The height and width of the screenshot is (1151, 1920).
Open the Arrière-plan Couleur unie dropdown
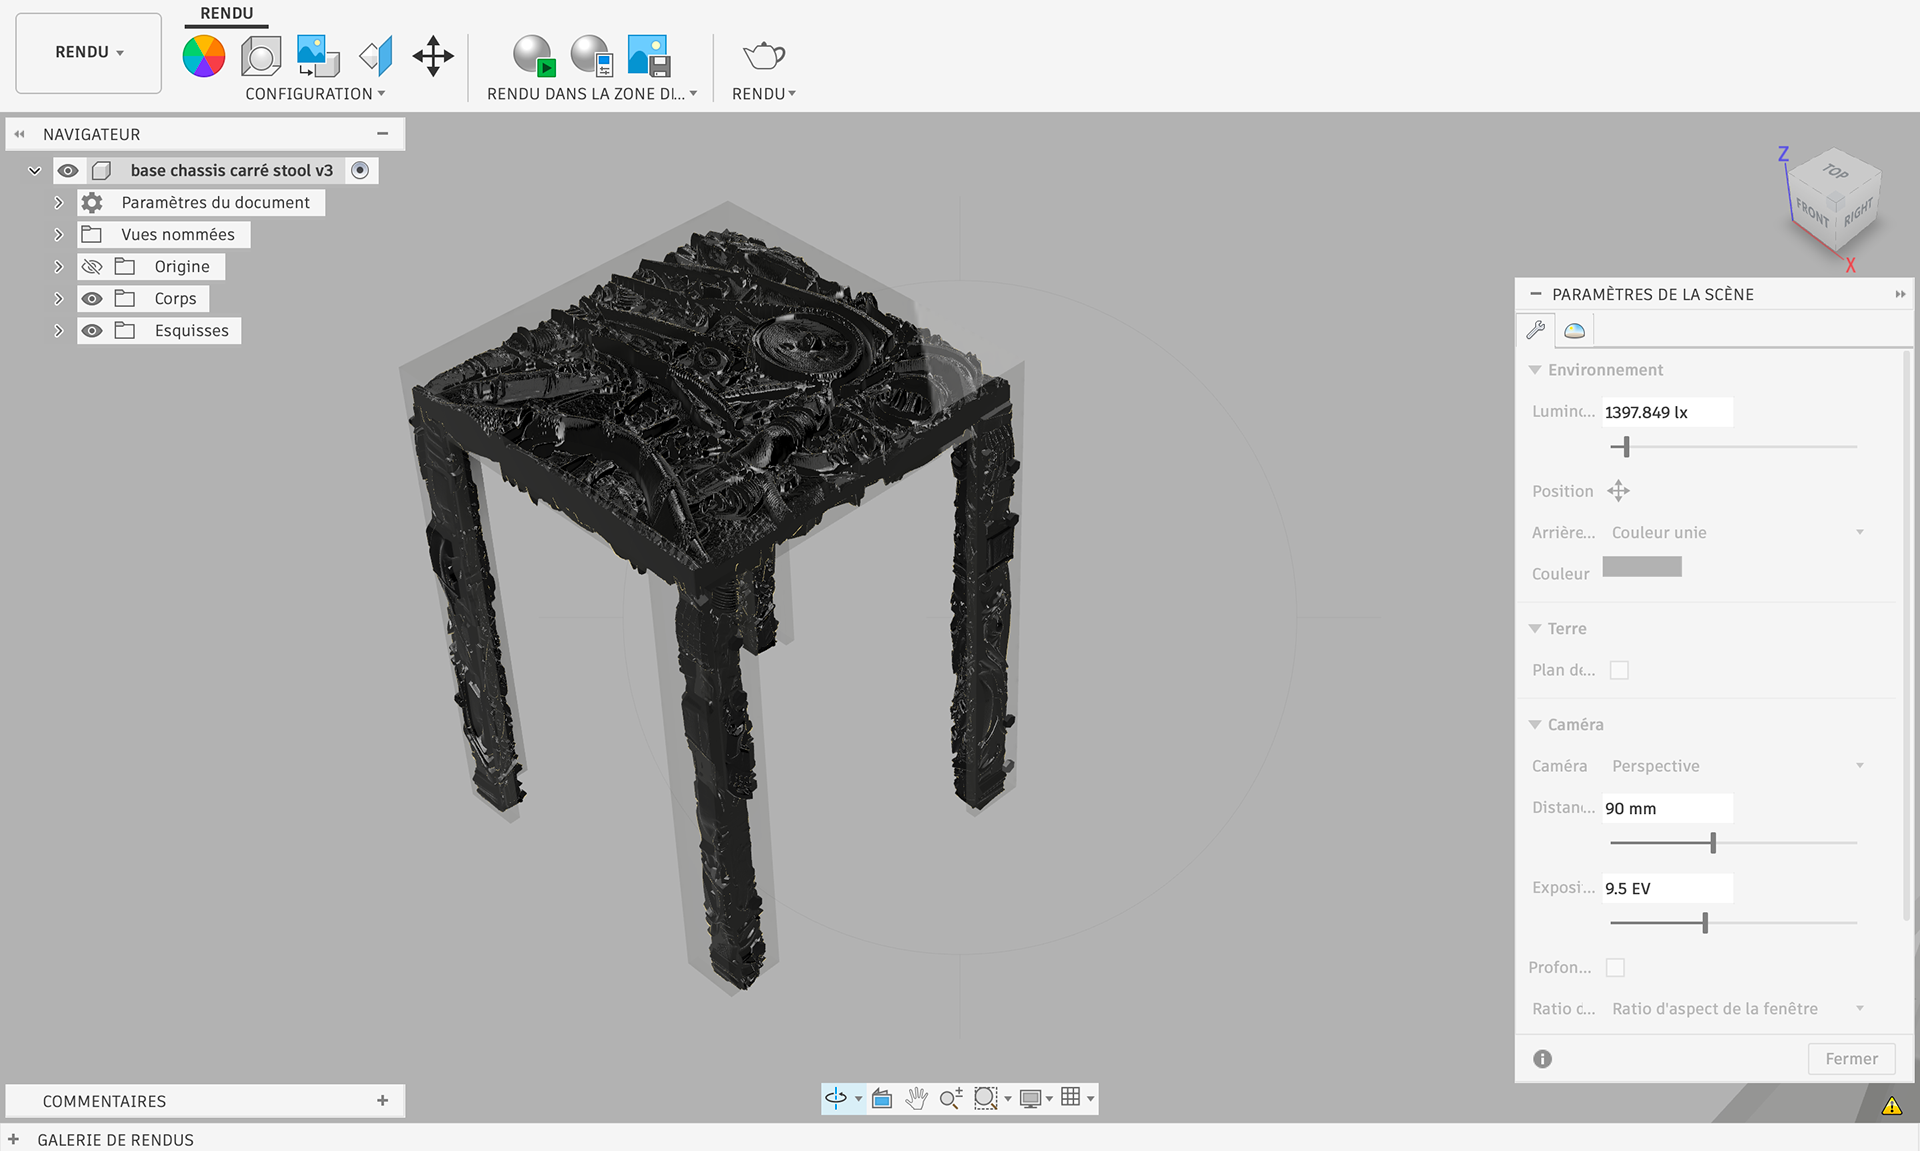tap(1737, 533)
